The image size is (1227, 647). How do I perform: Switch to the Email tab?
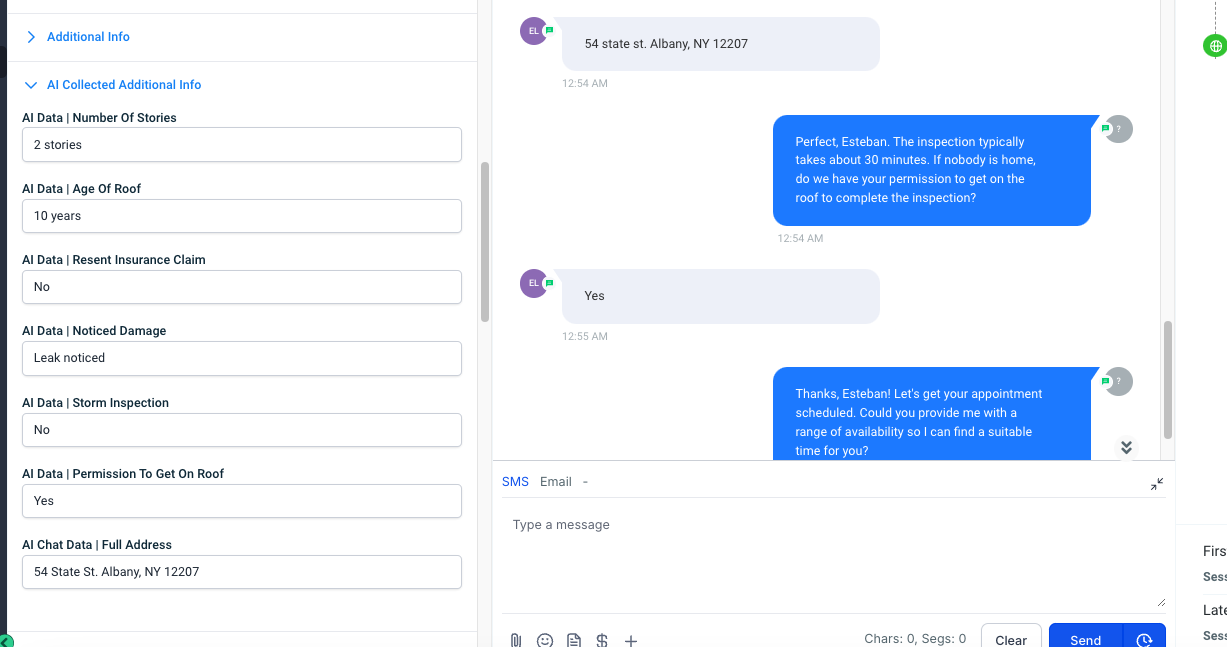click(555, 482)
